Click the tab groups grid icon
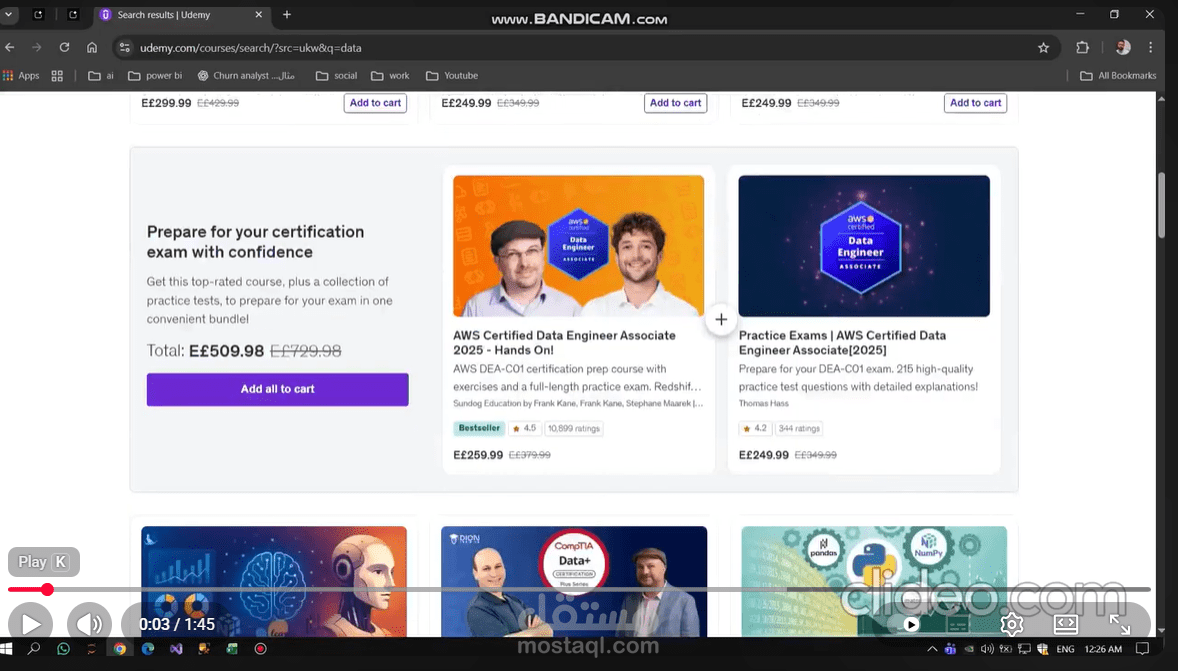This screenshot has height=671, width=1178. (57, 75)
